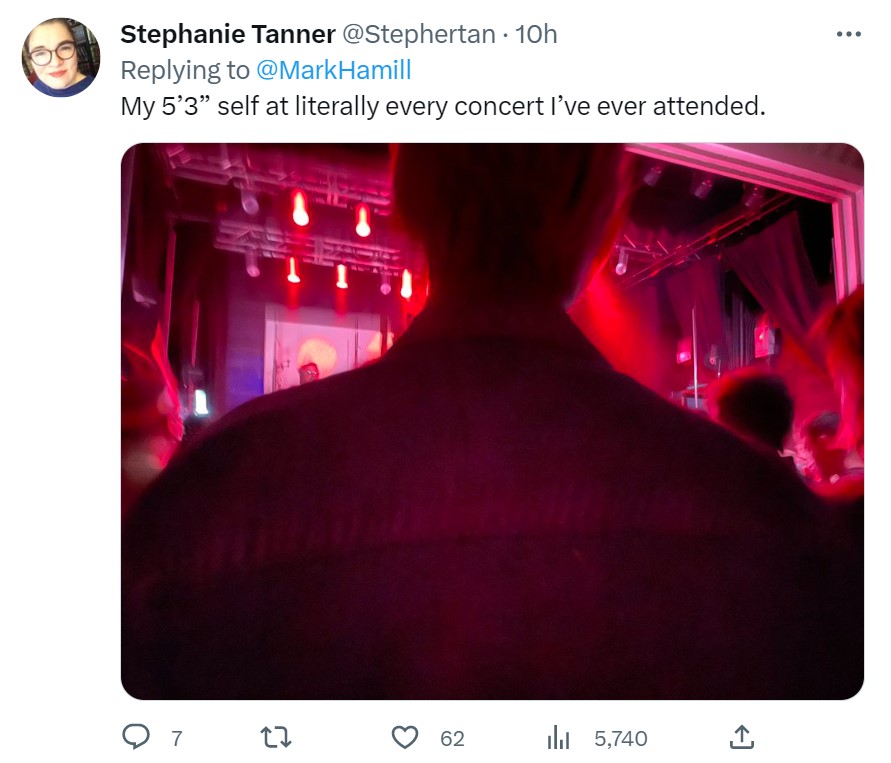Click the "Replying to" label text
Screen dimensions: 891x763
point(184,70)
